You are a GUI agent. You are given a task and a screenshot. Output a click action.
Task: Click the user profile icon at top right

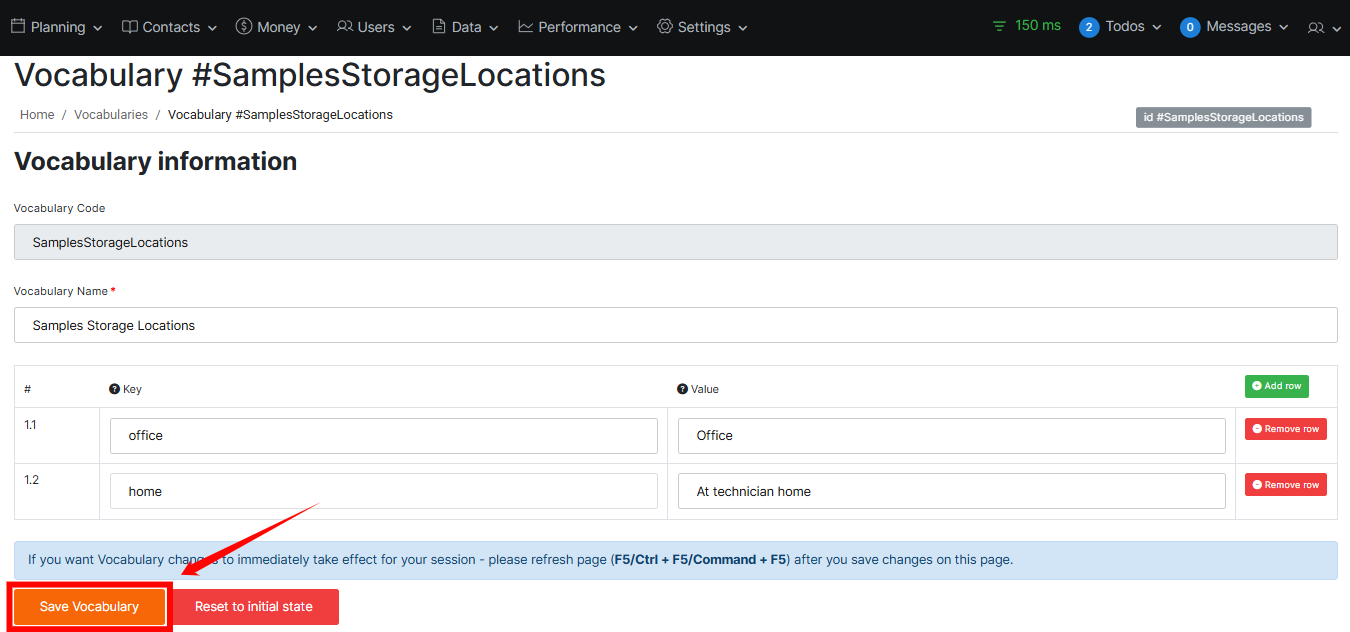tap(1316, 28)
